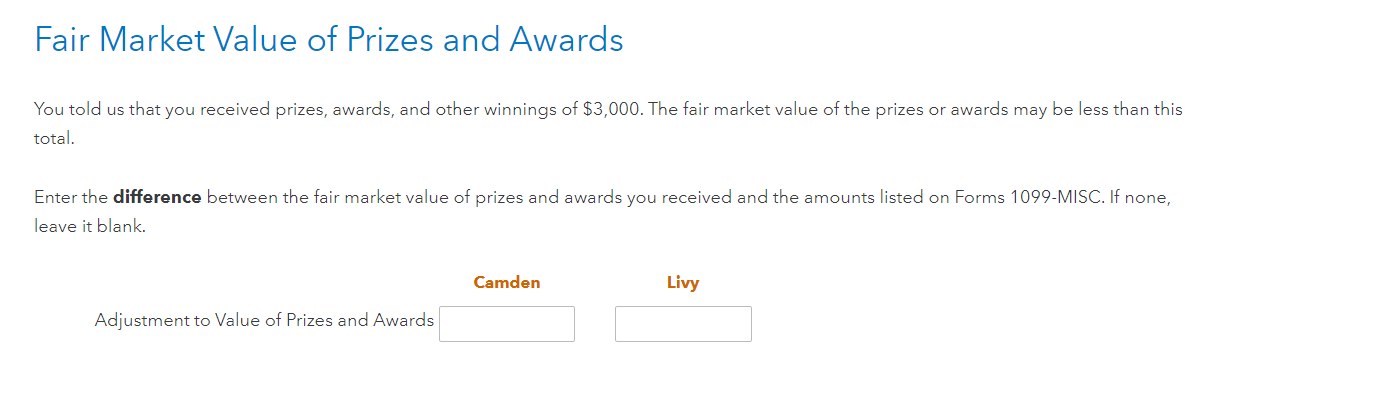
Task: Click the Adjustment to Value of Prizes label
Action: (x=264, y=321)
